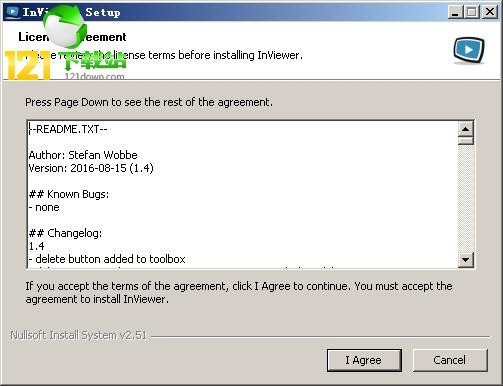This screenshot has height=386, width=503.
Task: Click the empty scrollbar track below the thumb
Action: pos(466,198)
